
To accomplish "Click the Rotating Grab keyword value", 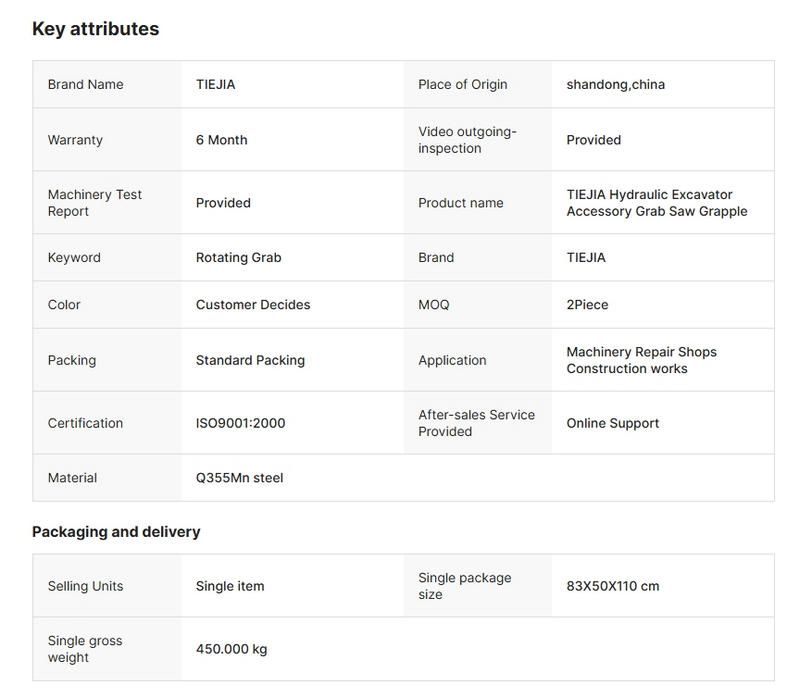I will 238,258.
